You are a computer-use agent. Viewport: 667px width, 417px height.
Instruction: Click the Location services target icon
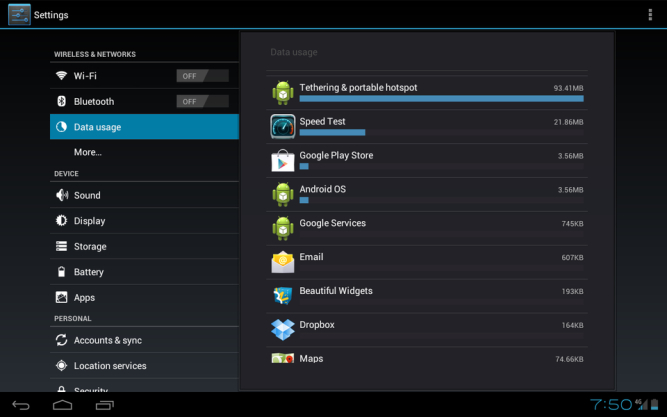(61, 366)
